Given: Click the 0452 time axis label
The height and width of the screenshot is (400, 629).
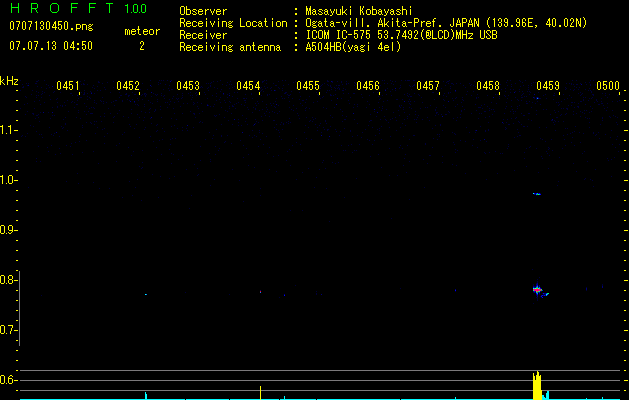Looking at the screenshot, I should pyautogui.click(x=128, y=86).
